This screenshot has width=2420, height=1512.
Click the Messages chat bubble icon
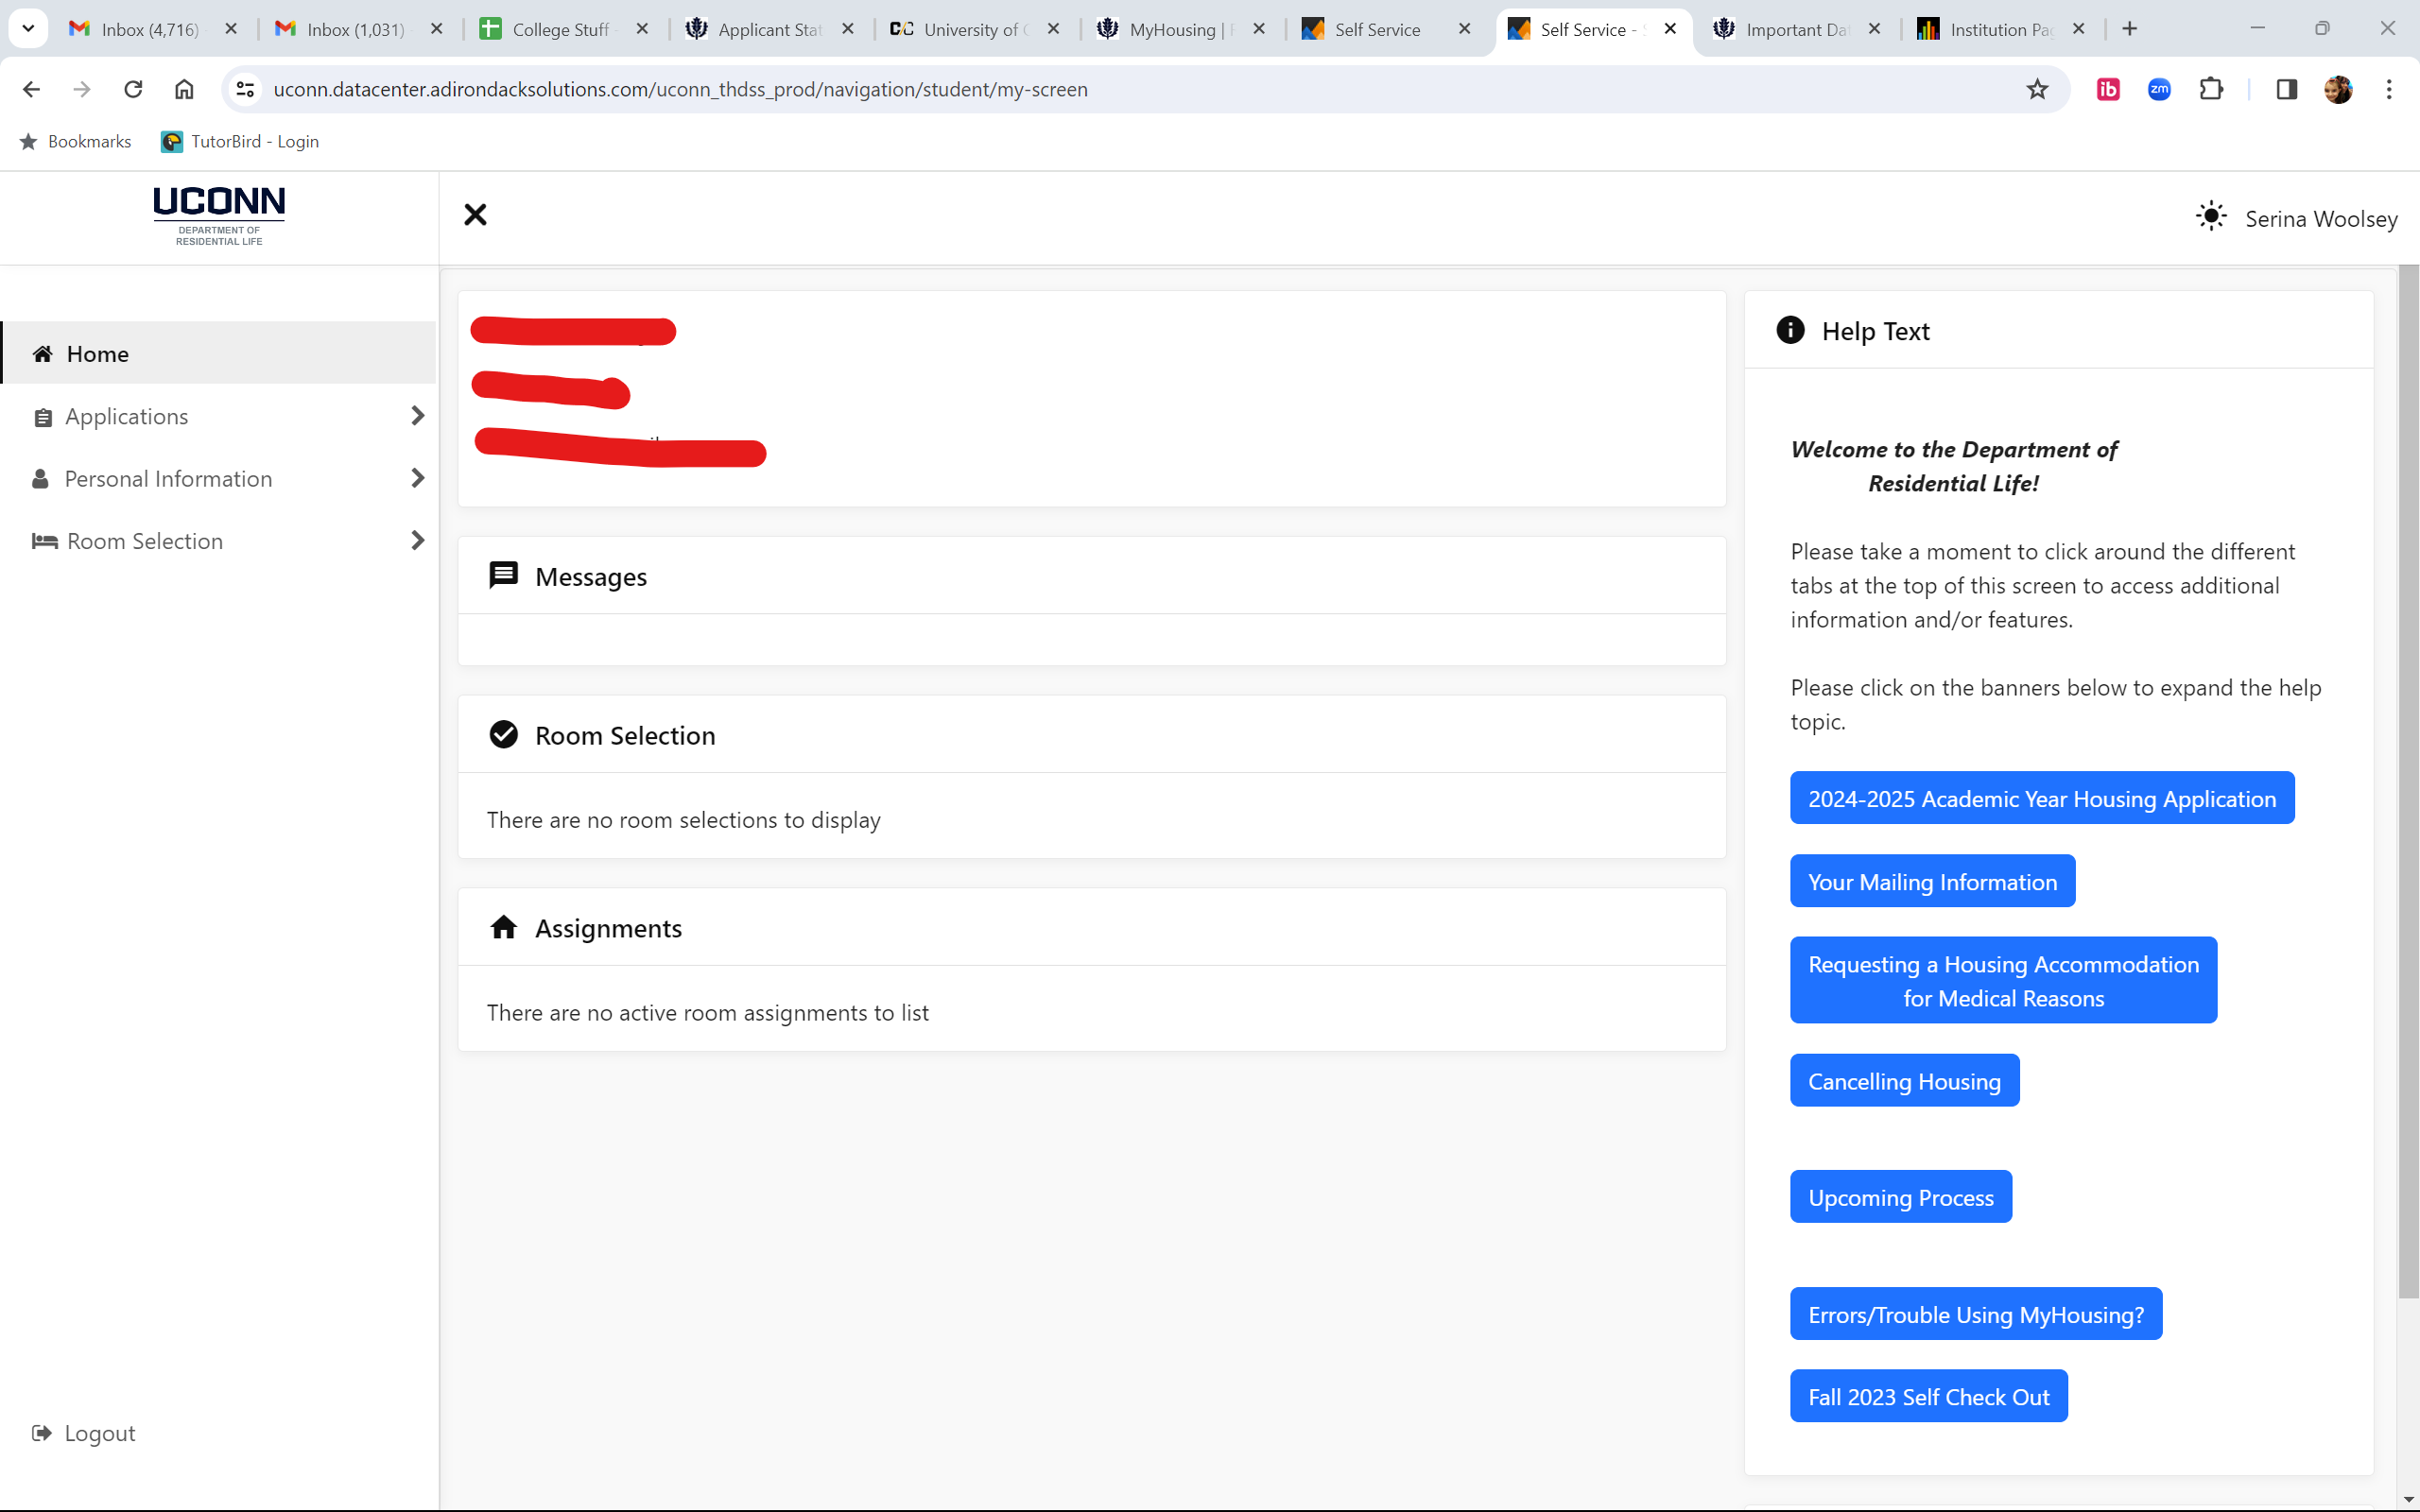(x=503, y=576)
